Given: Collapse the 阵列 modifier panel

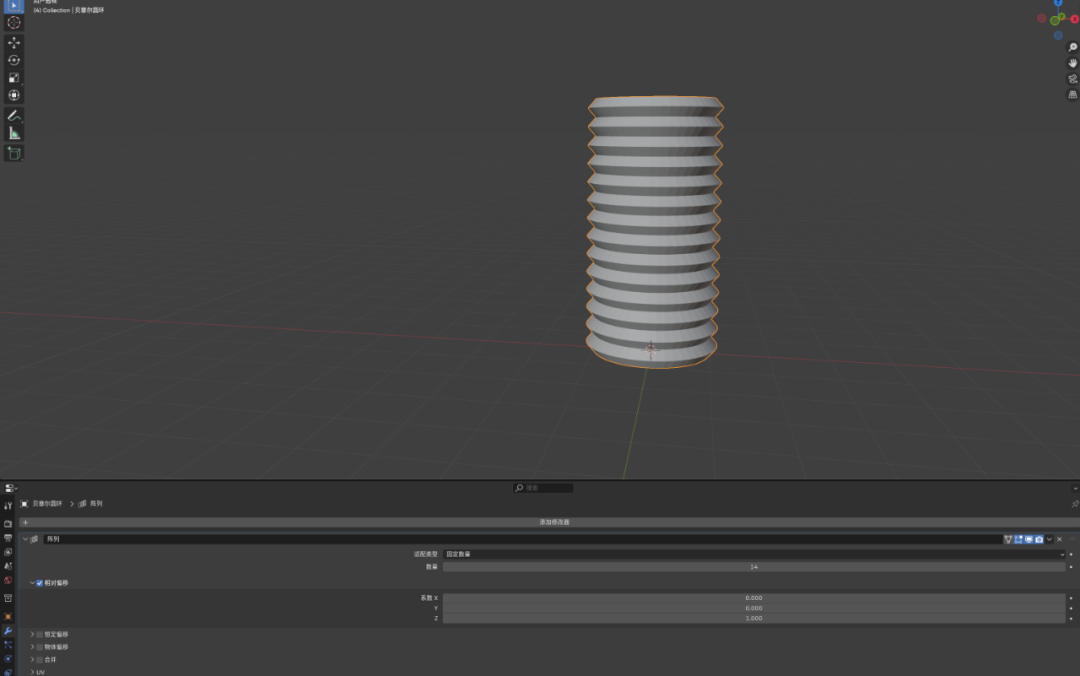Looking at the screenshot, I should click(25, 539).
